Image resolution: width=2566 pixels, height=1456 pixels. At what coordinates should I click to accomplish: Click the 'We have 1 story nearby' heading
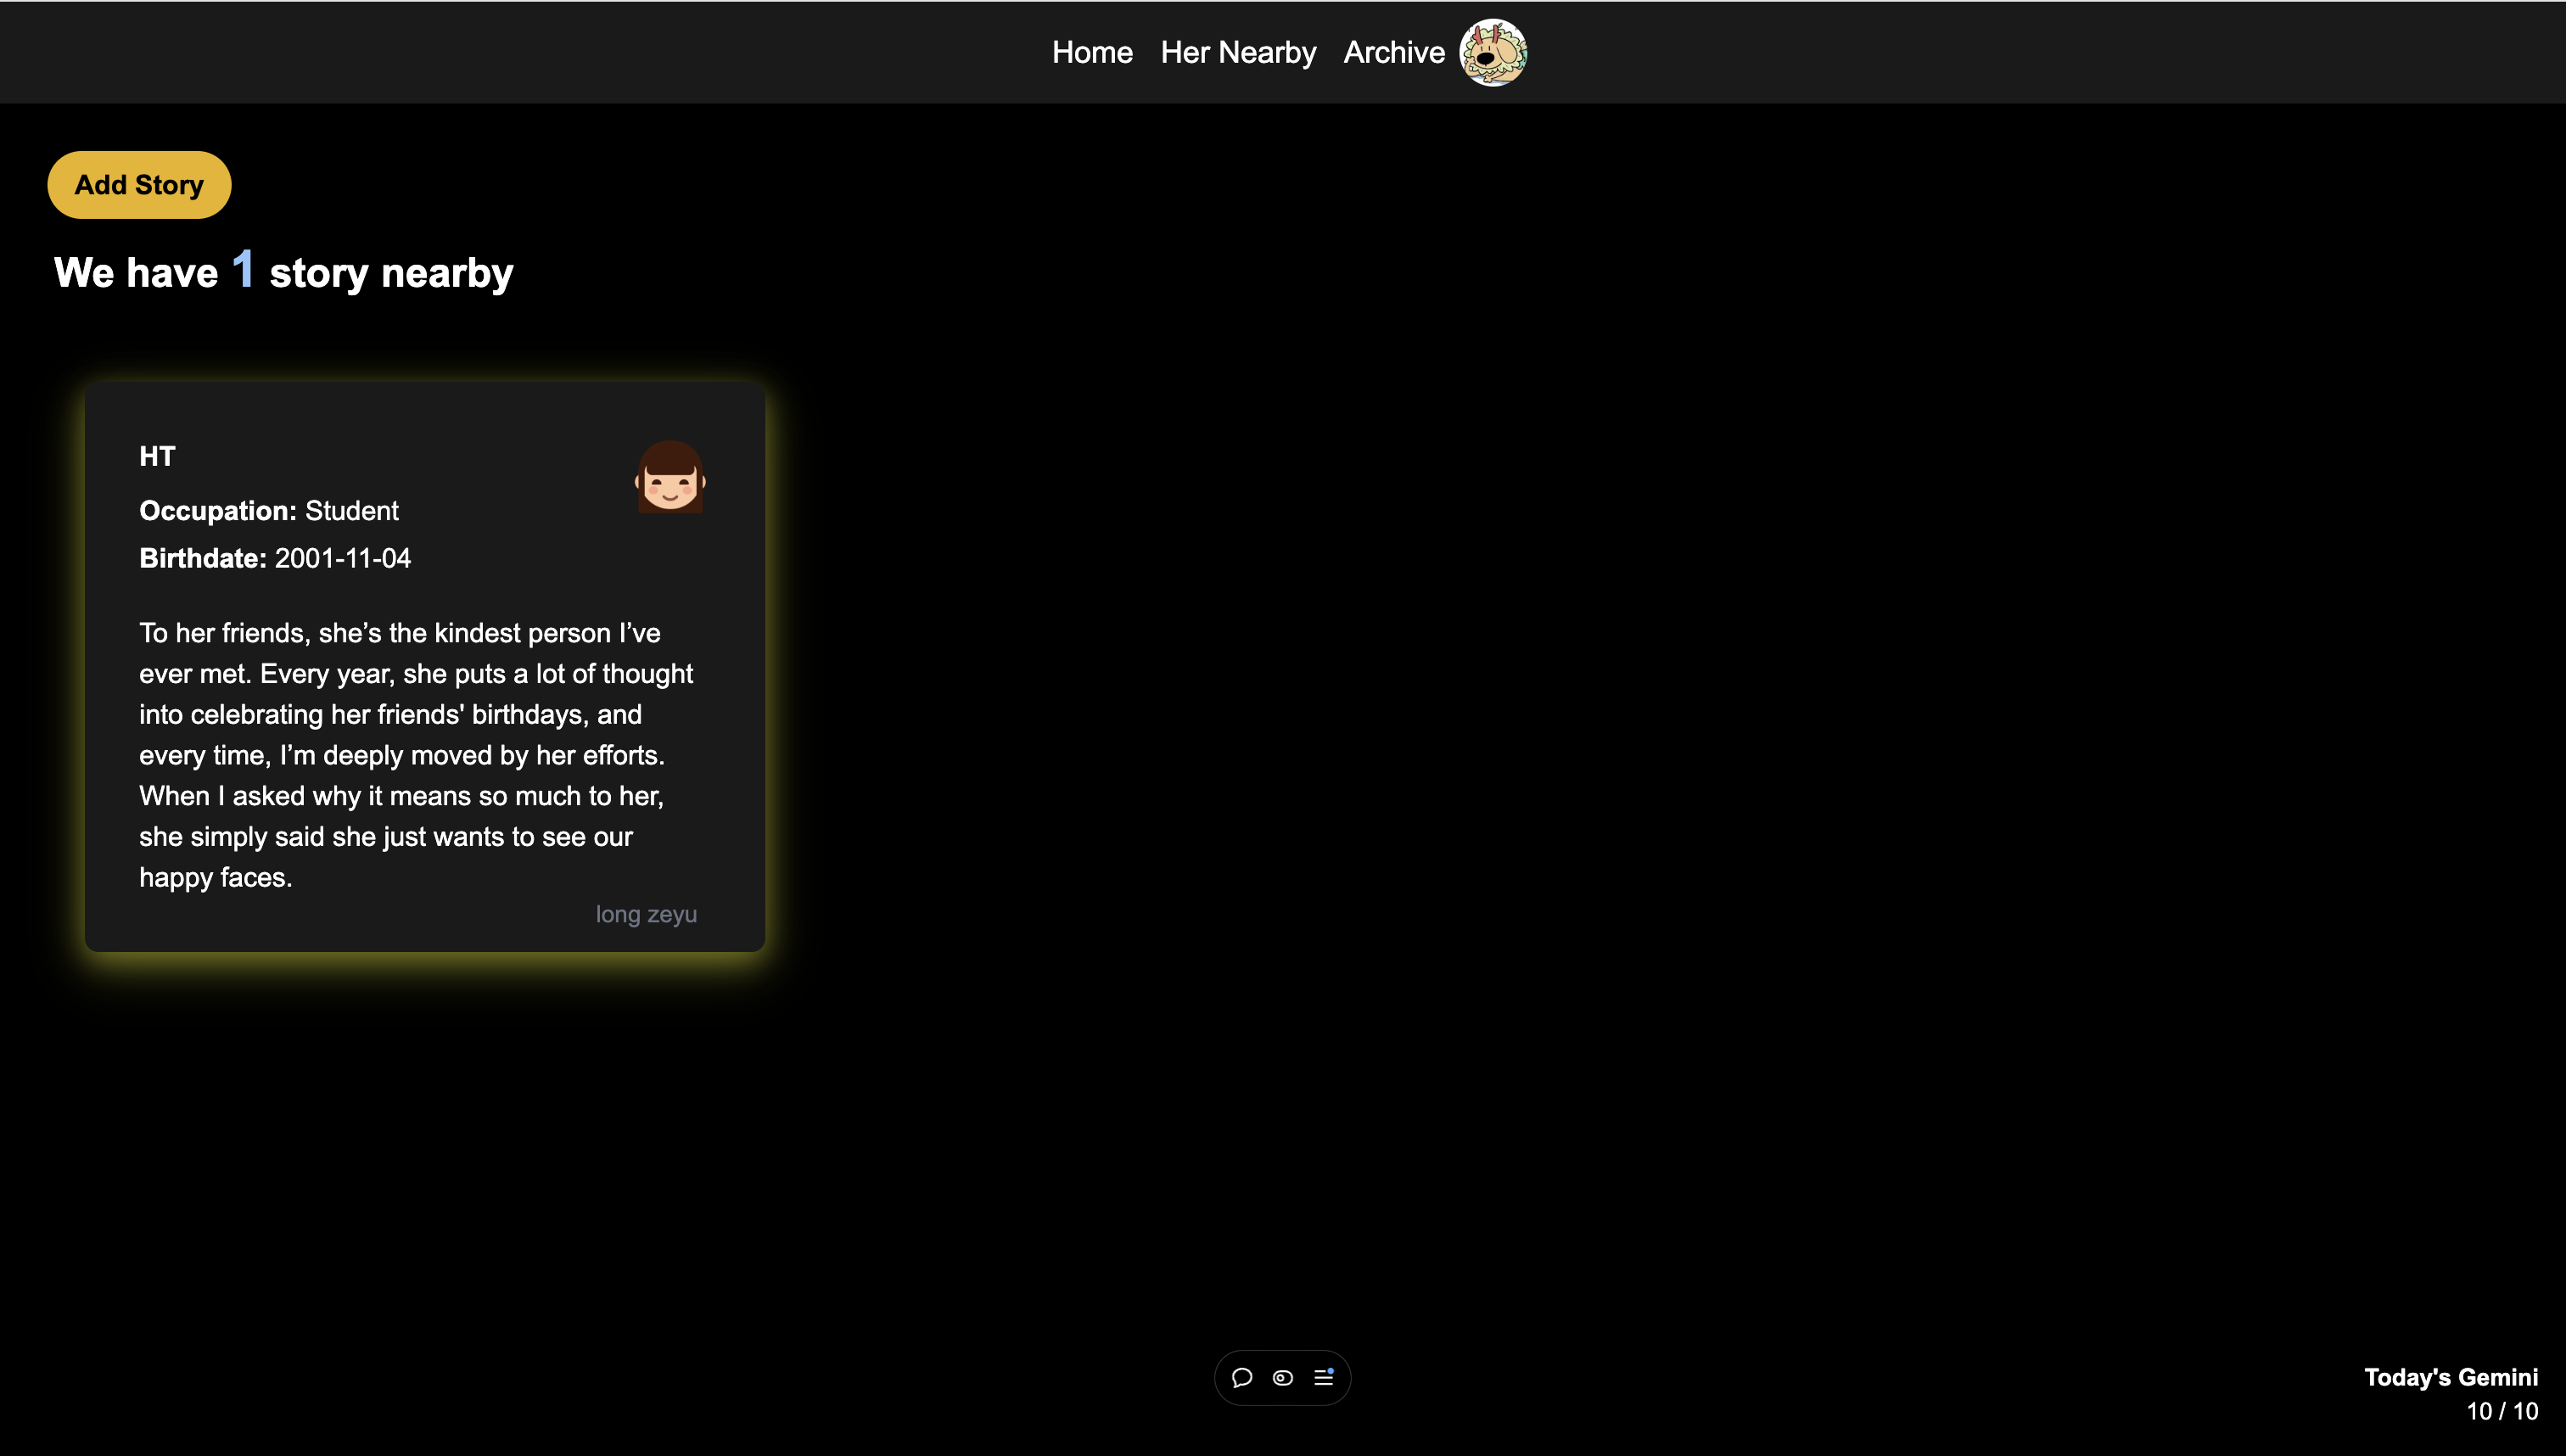point(283,272)
